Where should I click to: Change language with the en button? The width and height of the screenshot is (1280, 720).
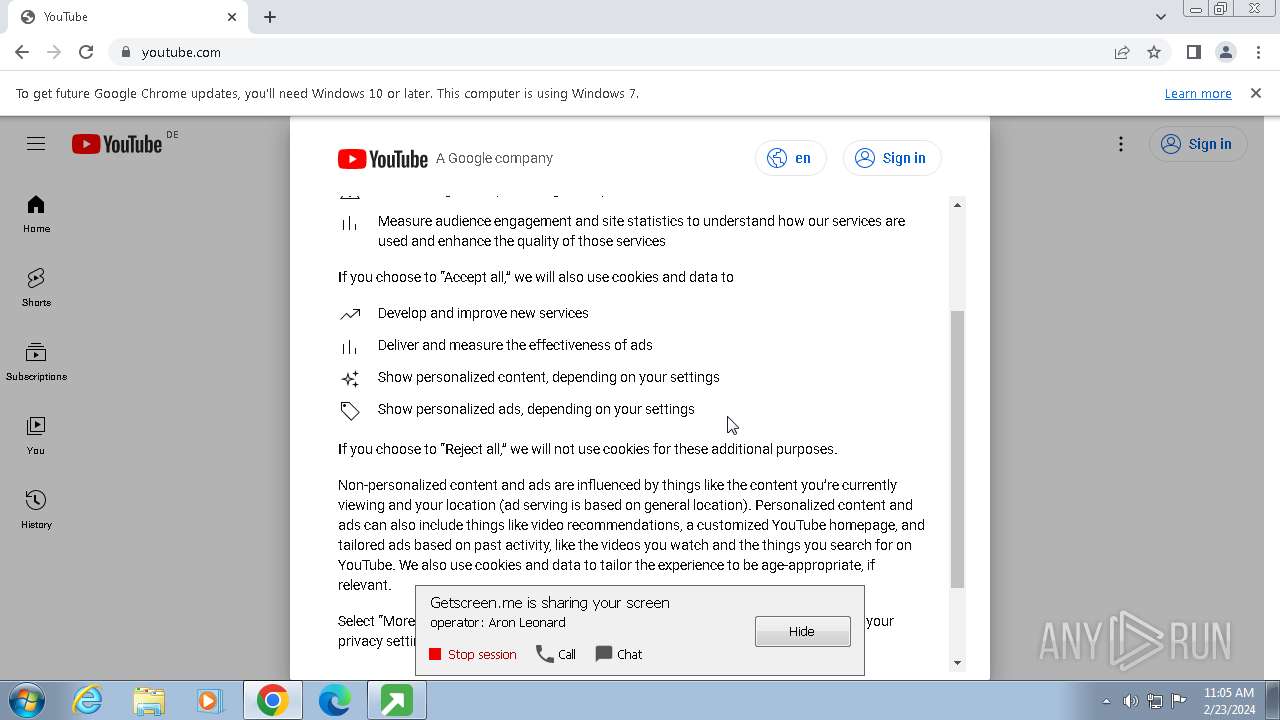tap(790, 158)
